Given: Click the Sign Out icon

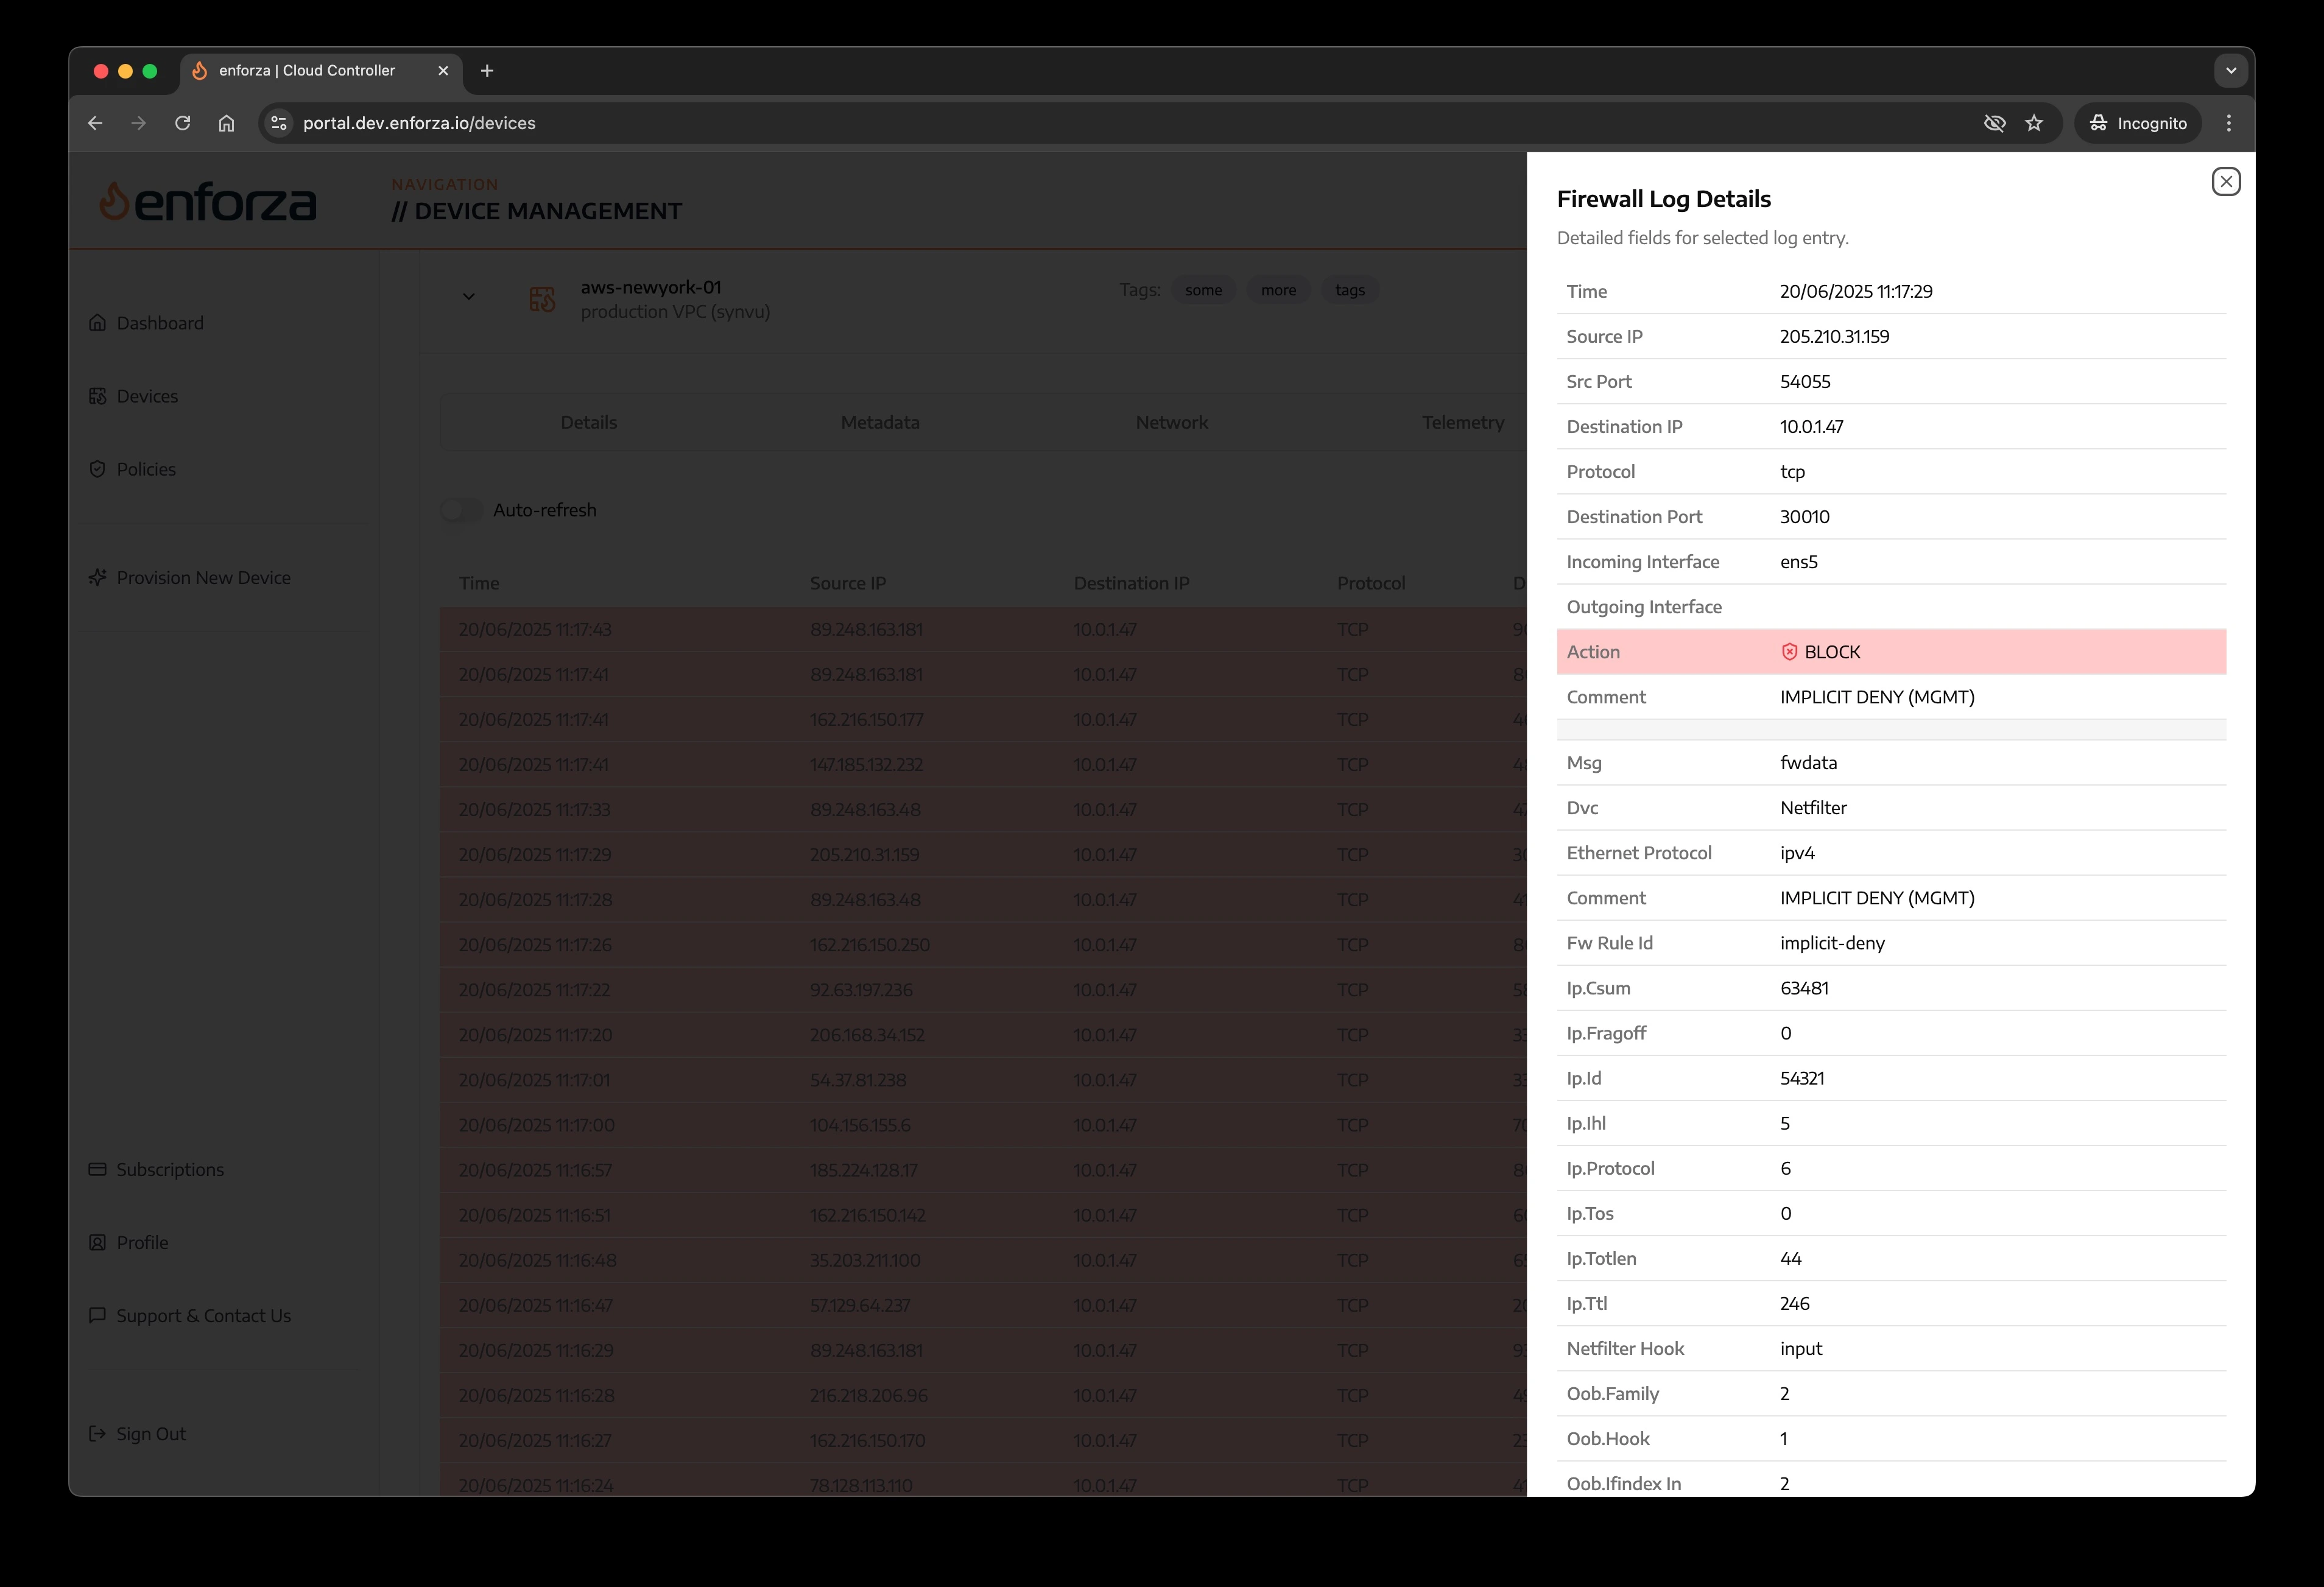Looking at the screenshot, I should coord(97,1433).
